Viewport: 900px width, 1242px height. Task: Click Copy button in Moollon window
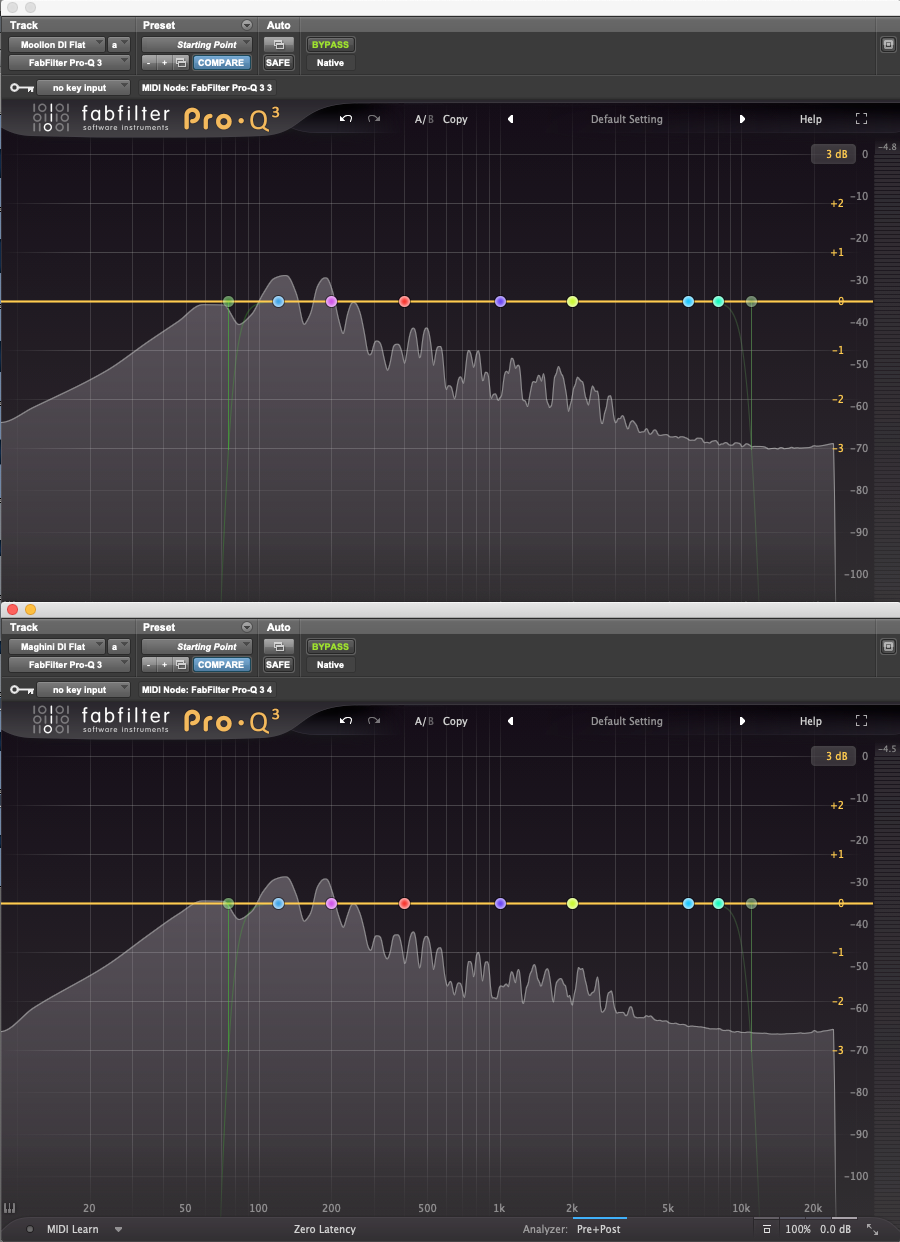(x=455, y=119)
